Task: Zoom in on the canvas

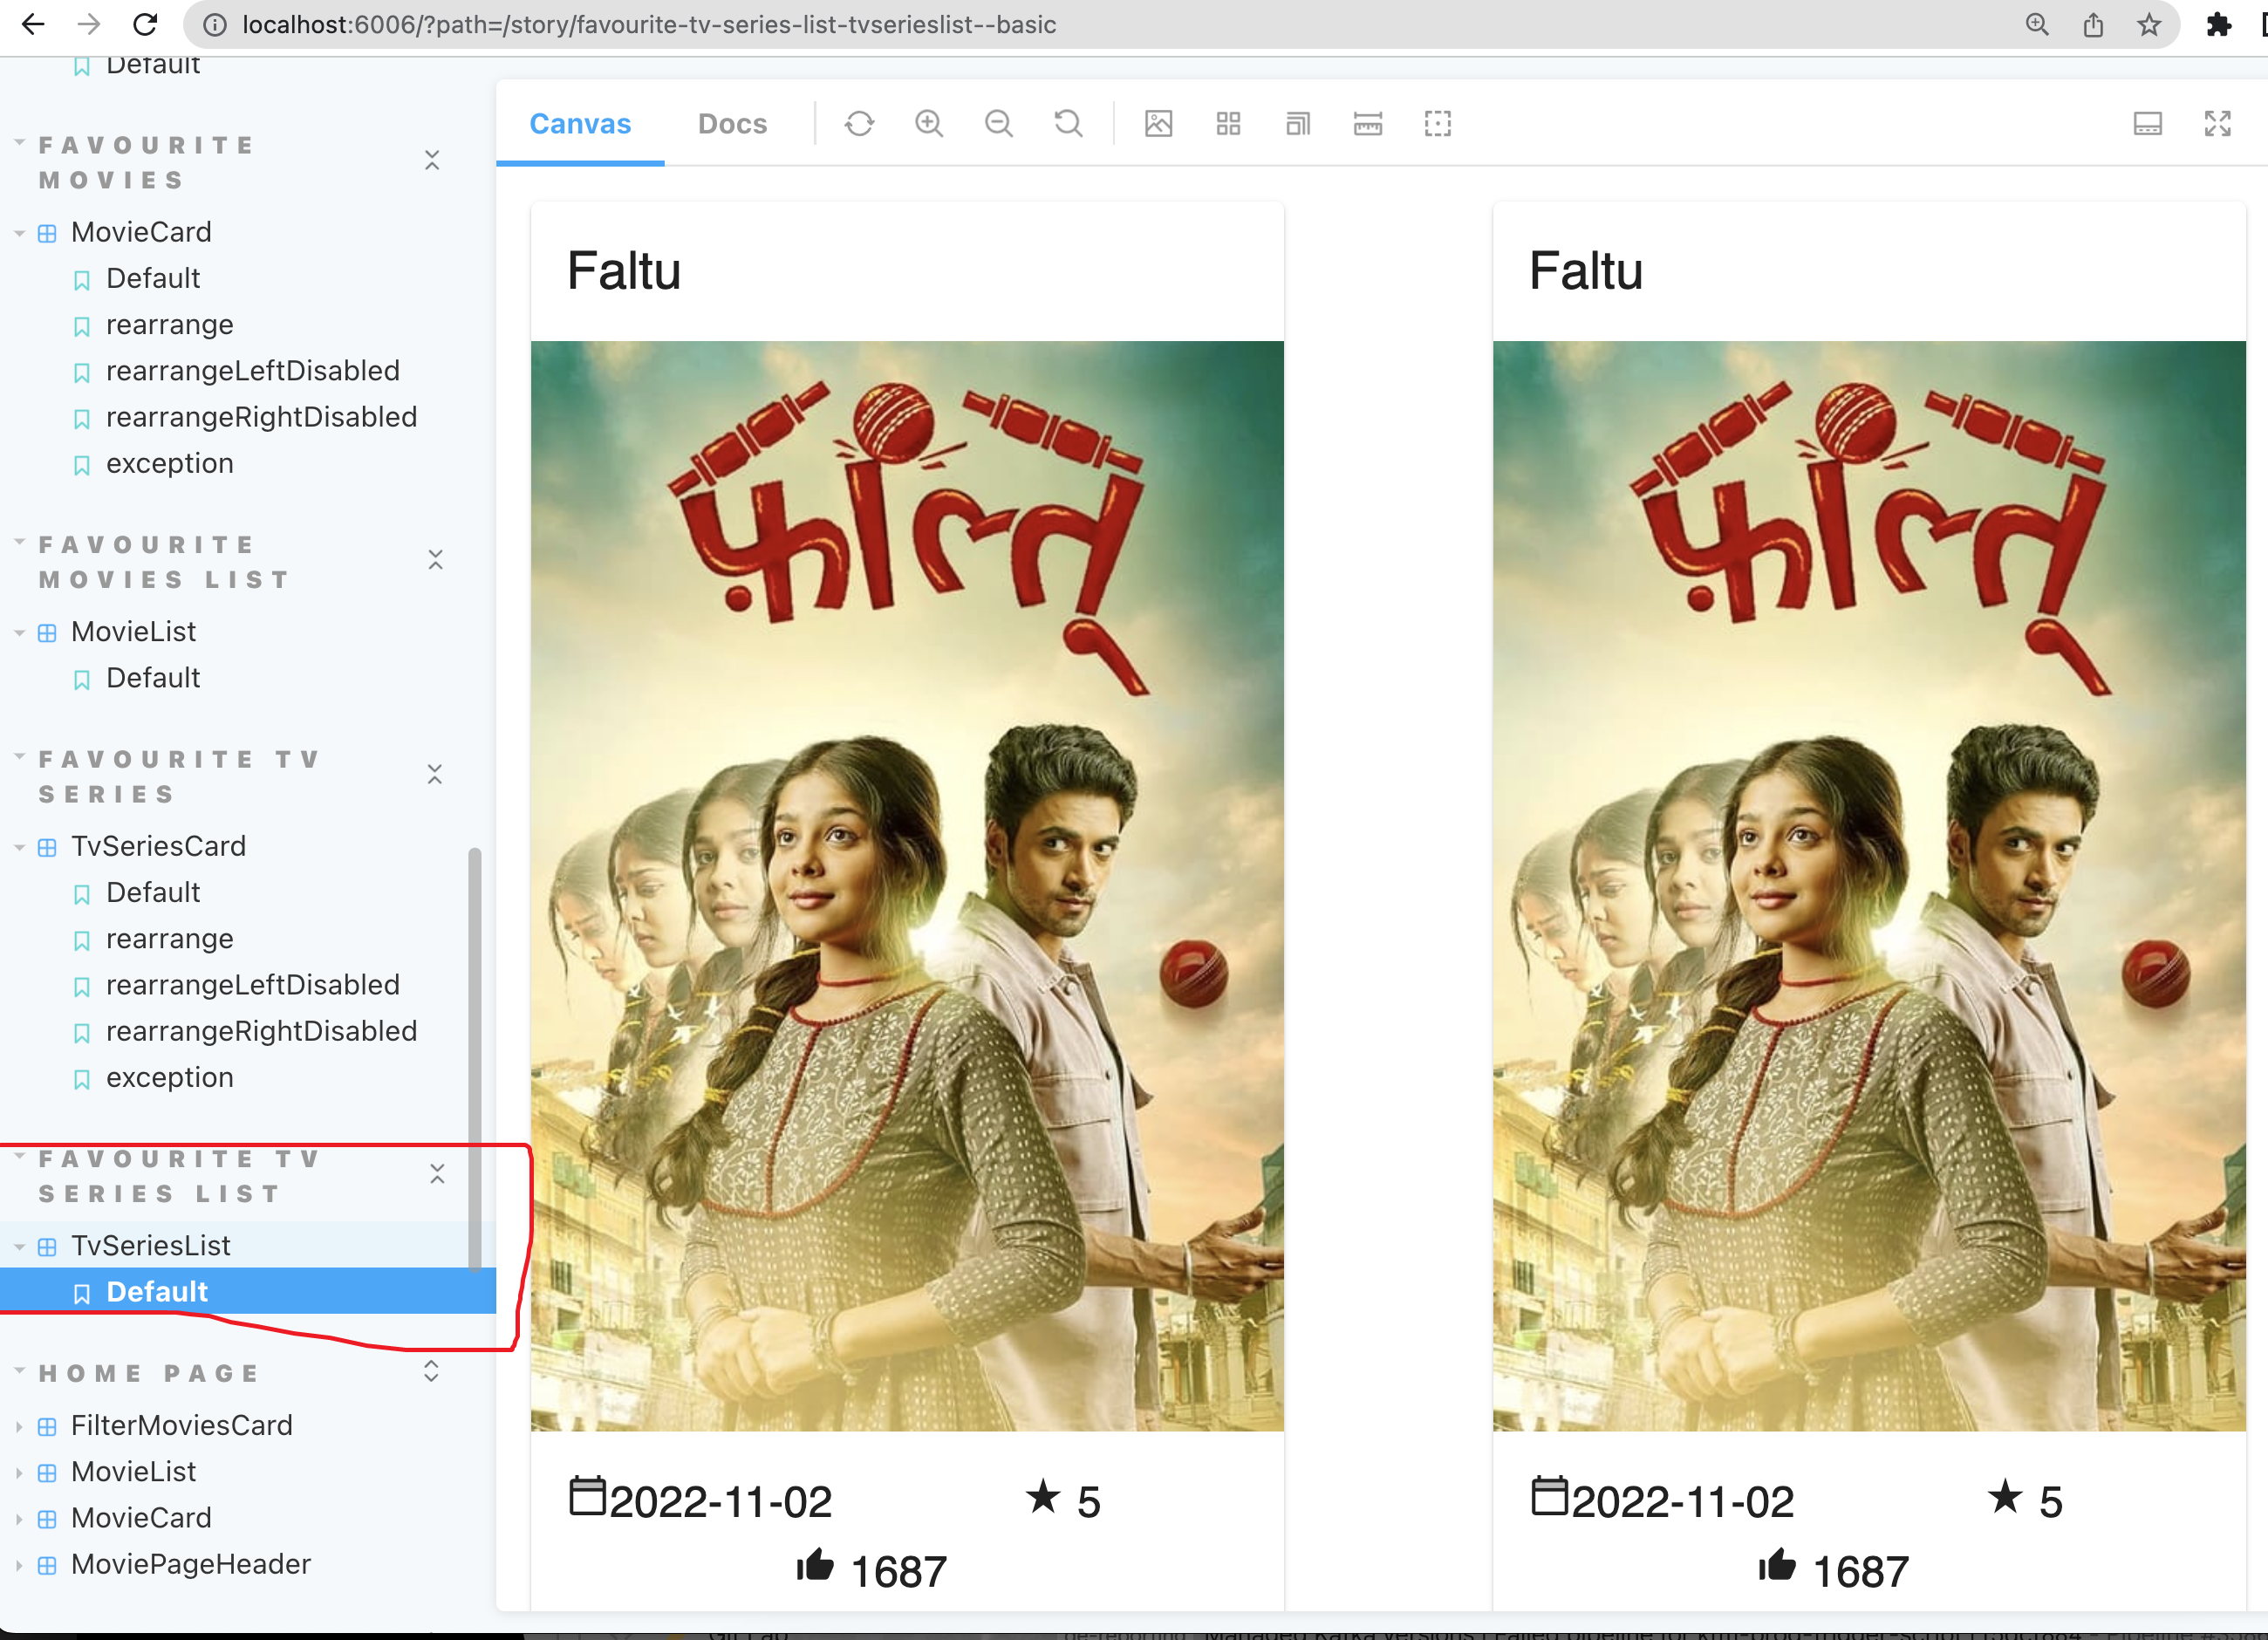Action: [929, 124]
